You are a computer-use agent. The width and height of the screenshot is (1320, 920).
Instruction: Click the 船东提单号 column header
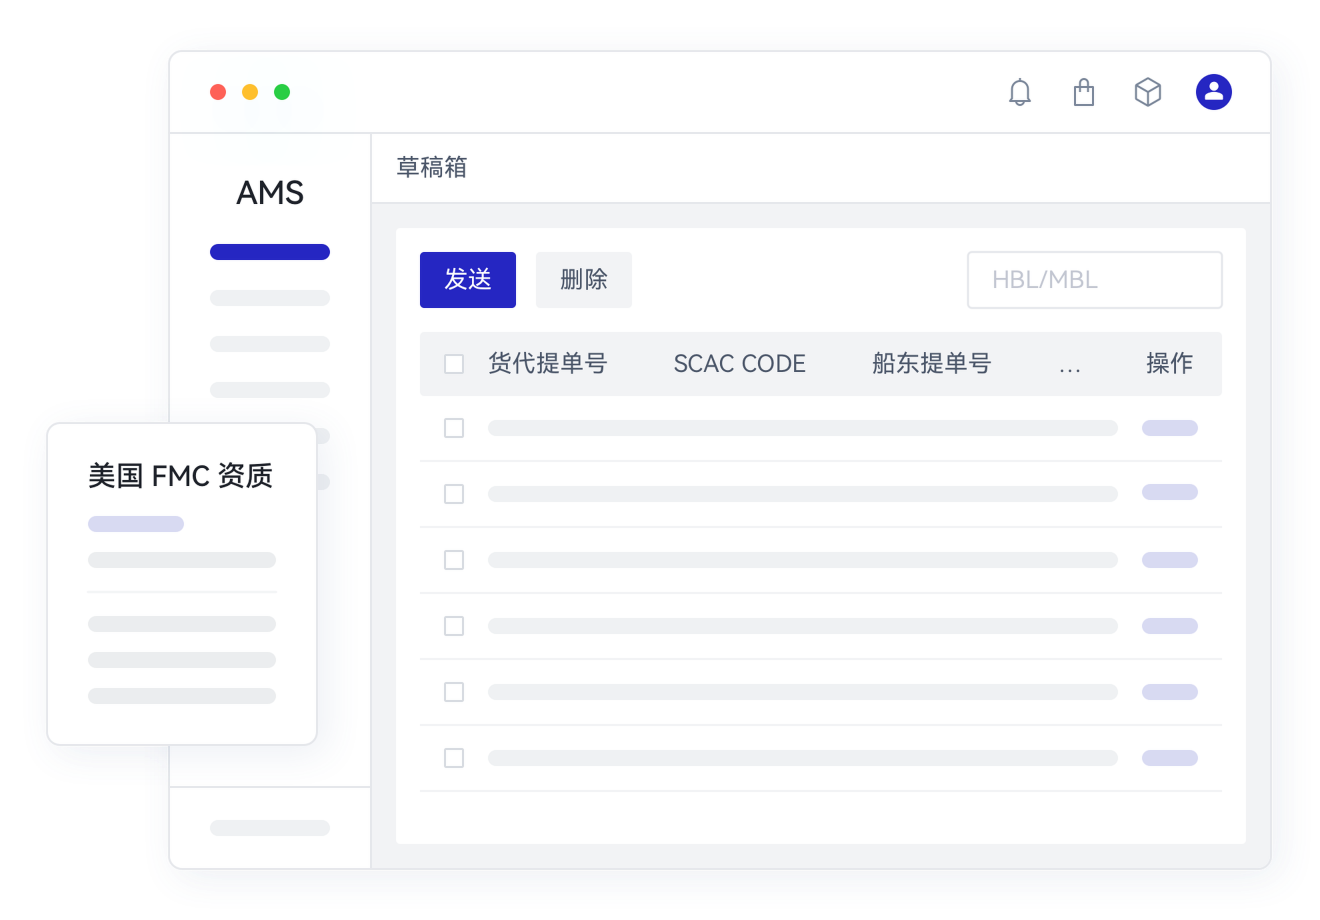tap(932, 364)
